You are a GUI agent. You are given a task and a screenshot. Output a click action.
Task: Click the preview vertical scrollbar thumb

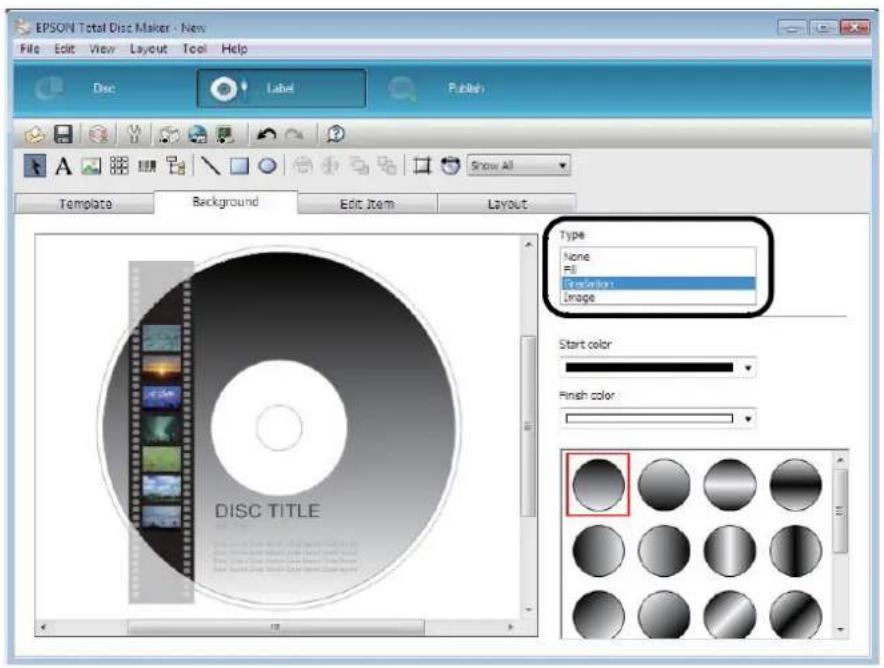(x=528, y=426)
